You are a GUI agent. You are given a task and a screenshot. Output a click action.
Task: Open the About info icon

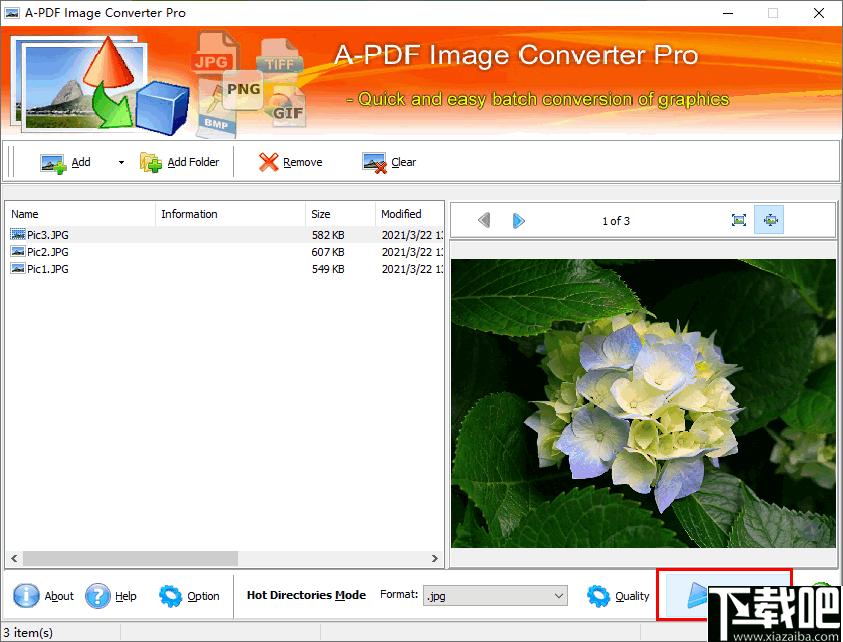[26, 596]
